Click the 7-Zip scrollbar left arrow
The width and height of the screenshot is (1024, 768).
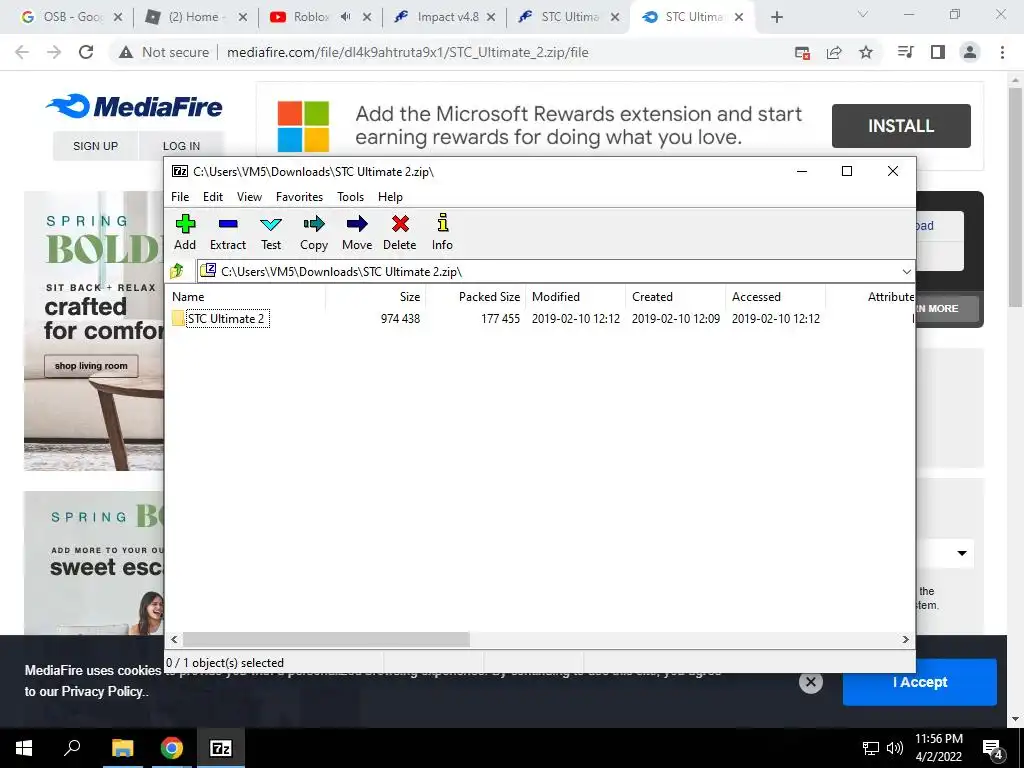pos(174,639)
